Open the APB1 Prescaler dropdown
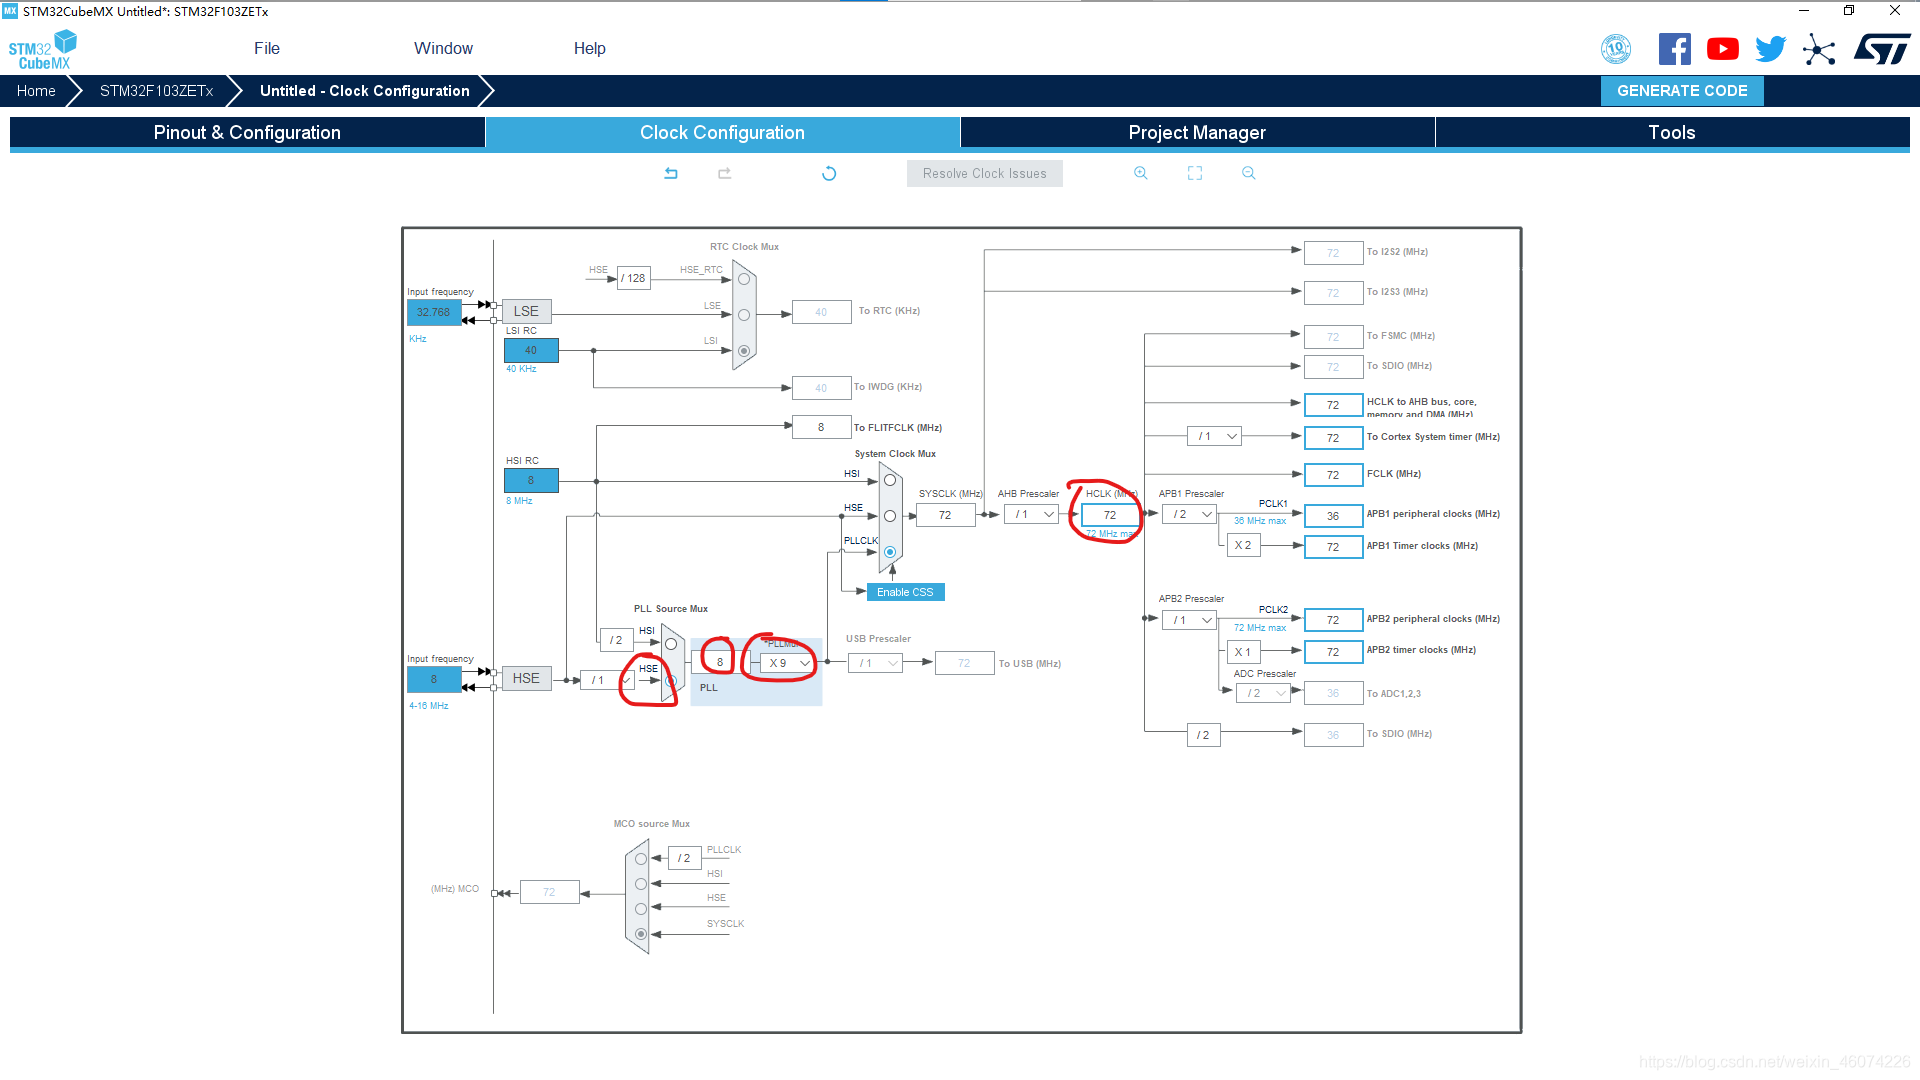Screen dimensions: 1920x1080 point(1191,514)
